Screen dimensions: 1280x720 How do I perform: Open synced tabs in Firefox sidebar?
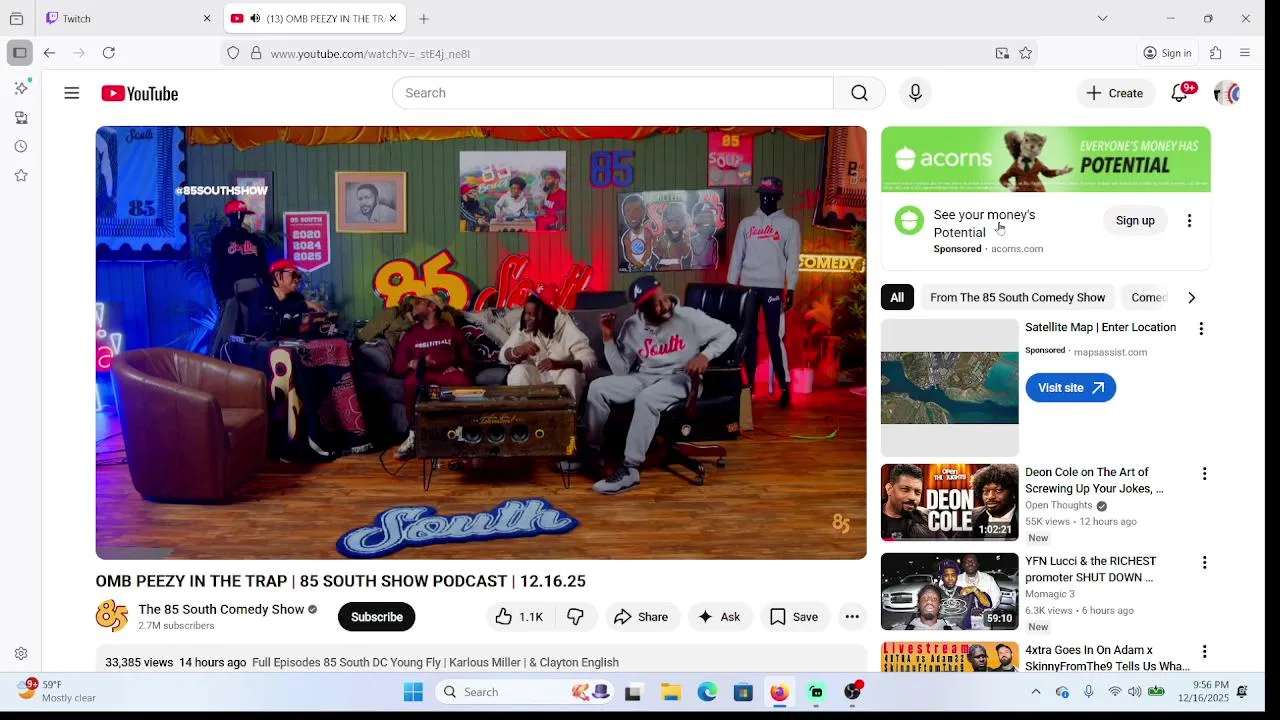21,118
